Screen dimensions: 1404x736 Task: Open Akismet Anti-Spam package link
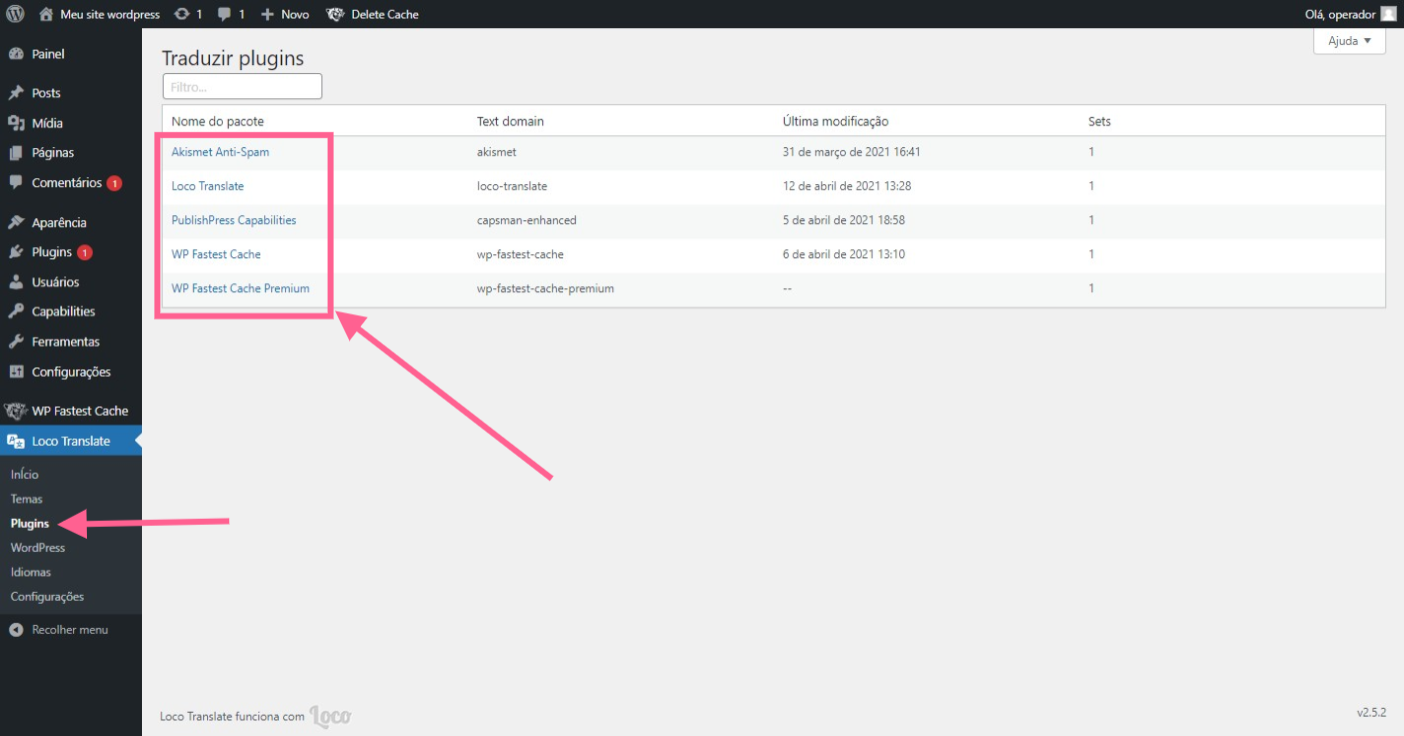[x=220, y=152]
